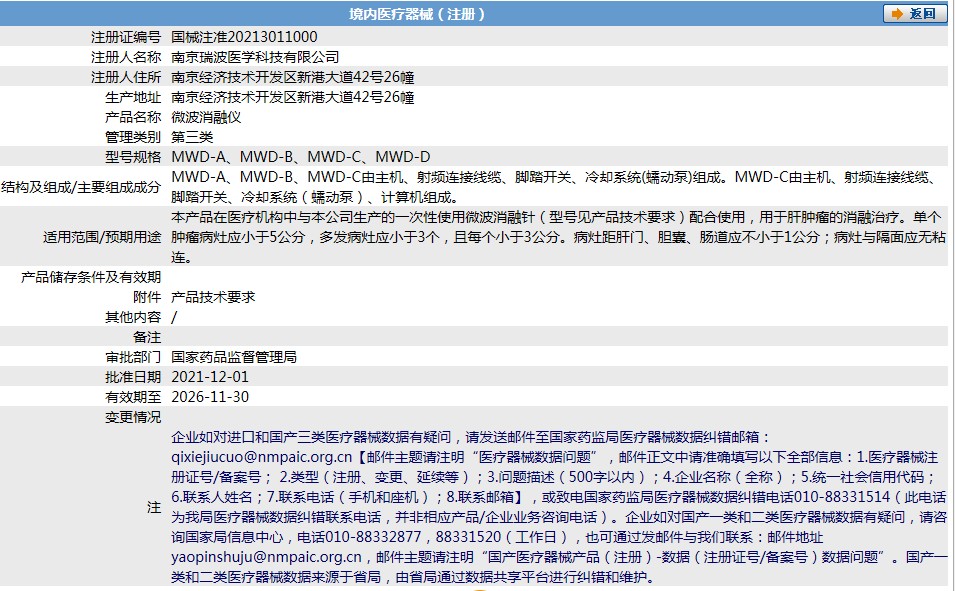Click the model spec MWD-A、MWD-B、MWD-C、MWD-D
The width and height of the screenshot is (955, 591).
coord(301,157)
